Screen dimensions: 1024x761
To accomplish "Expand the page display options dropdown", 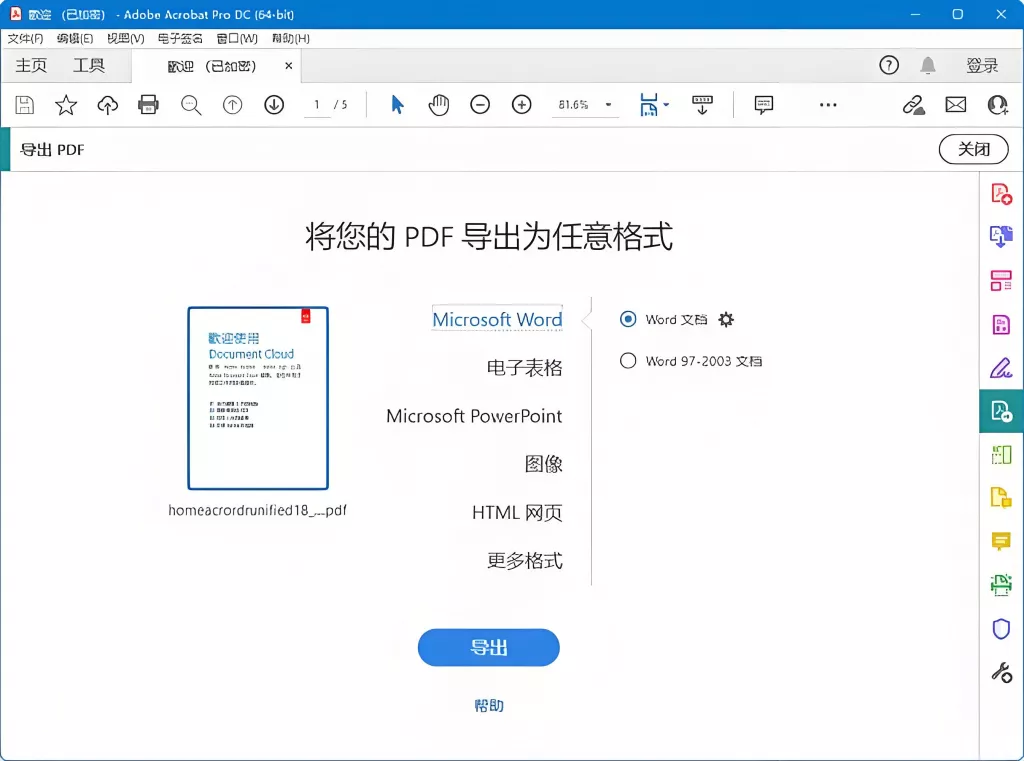I will (x=663, y=104).
